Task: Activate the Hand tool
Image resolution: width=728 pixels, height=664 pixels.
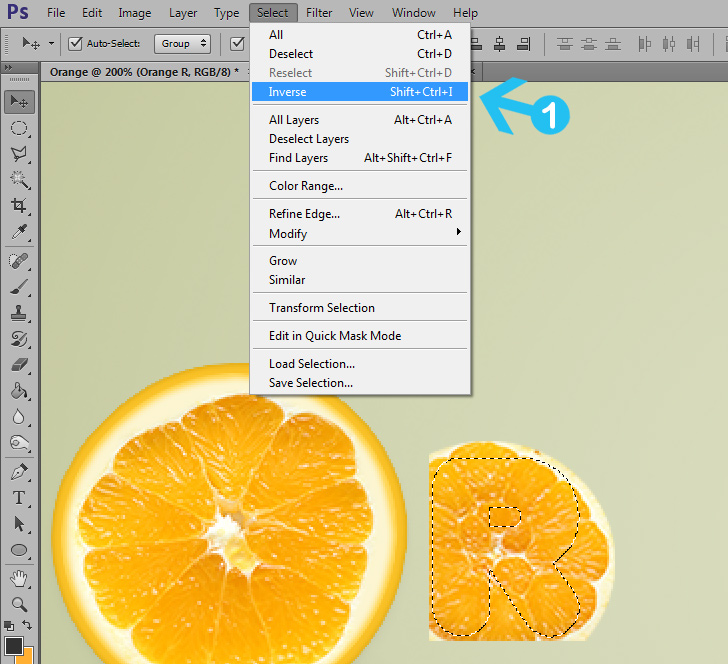Action: pyautogui.click(x=19, y=578)
